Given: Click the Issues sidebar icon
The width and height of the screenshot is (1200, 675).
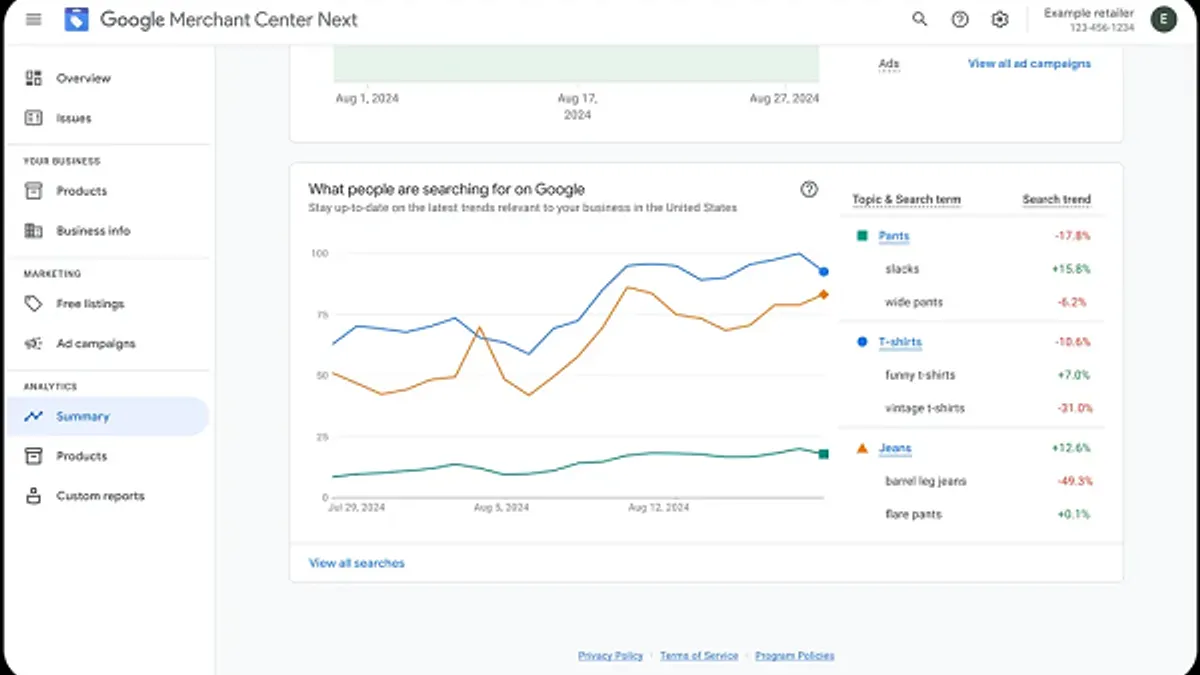Looking at the screenshot, I should click(x=34, y=118).
